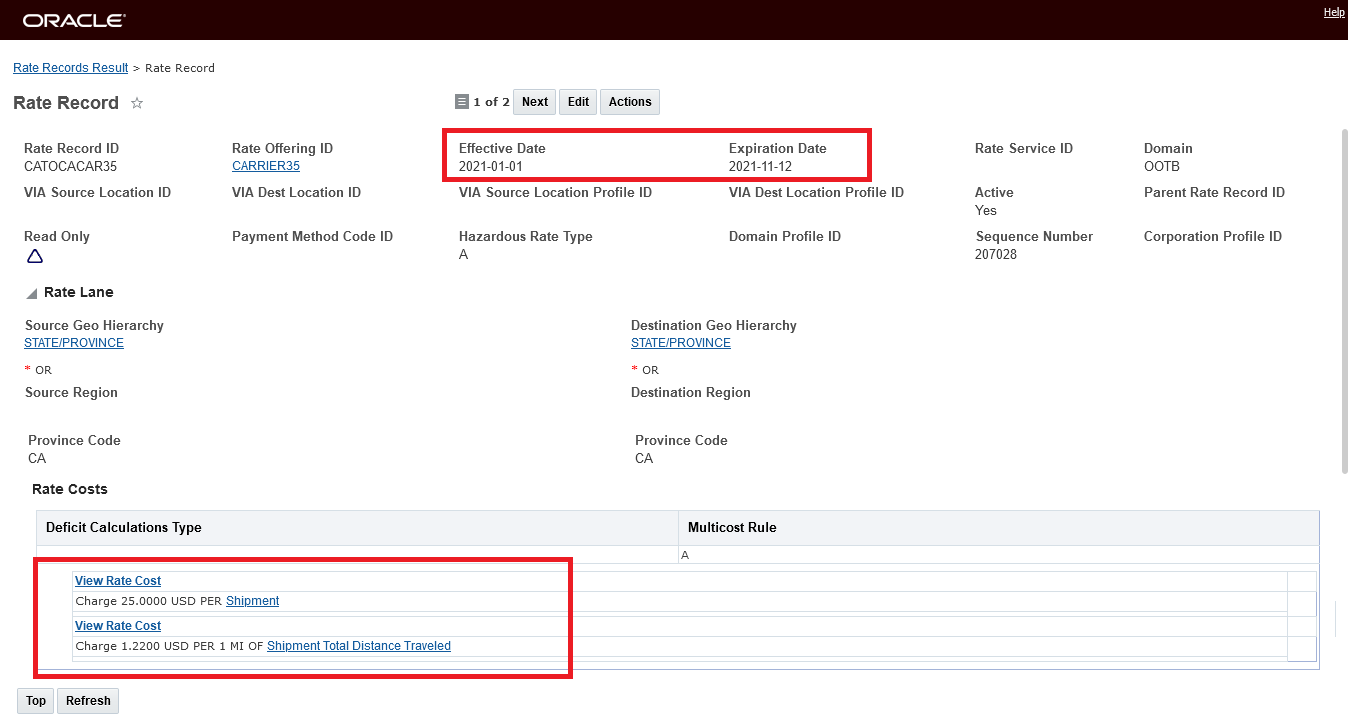Open Shipment Total Distance Traveled link
The image size is (1348, 718).
pyautogui.click(x=359, y=646)
